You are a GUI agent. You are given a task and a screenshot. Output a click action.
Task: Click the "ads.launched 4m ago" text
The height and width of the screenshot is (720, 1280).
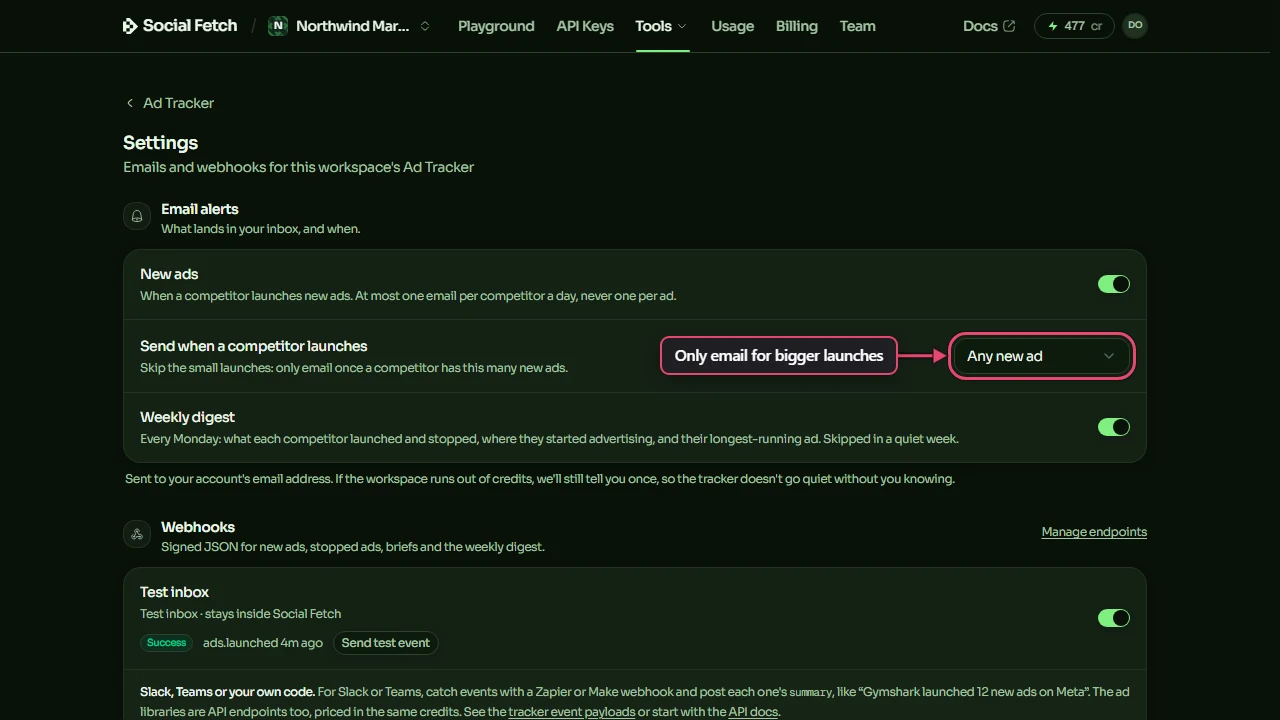click(x=263, y=643)
